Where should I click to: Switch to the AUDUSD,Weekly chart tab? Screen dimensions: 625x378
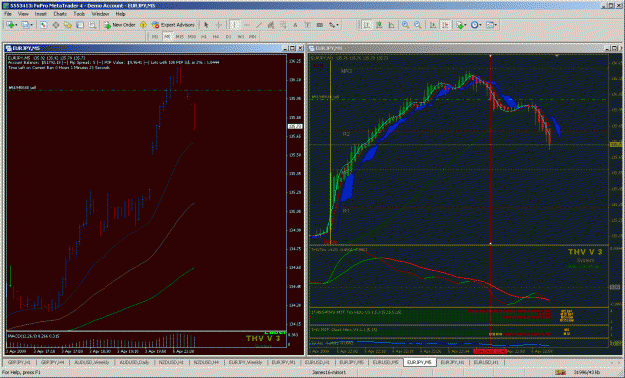(92, 362)
